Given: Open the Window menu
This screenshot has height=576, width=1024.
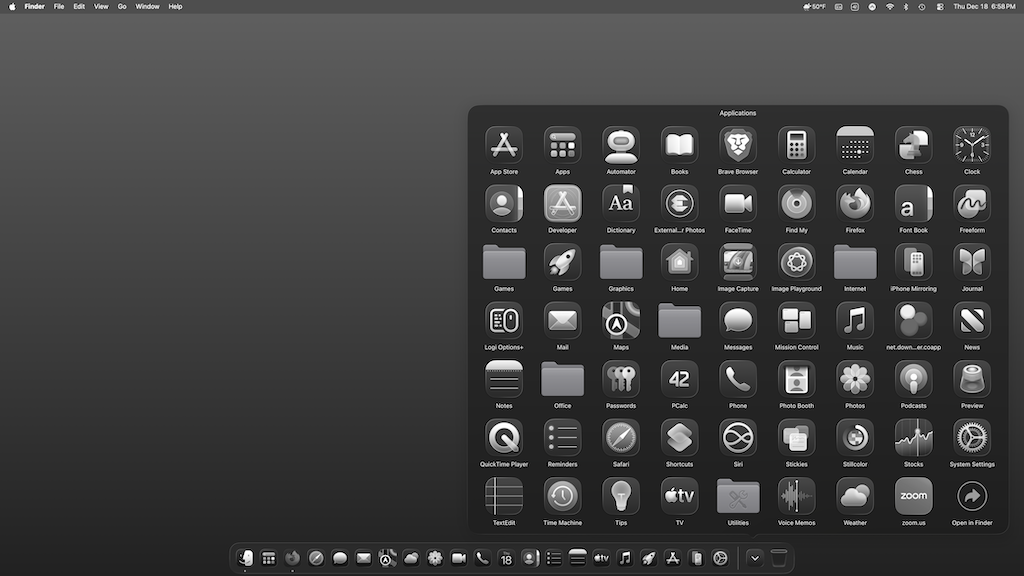Looking at the screenshot, I should click(147, 7).
